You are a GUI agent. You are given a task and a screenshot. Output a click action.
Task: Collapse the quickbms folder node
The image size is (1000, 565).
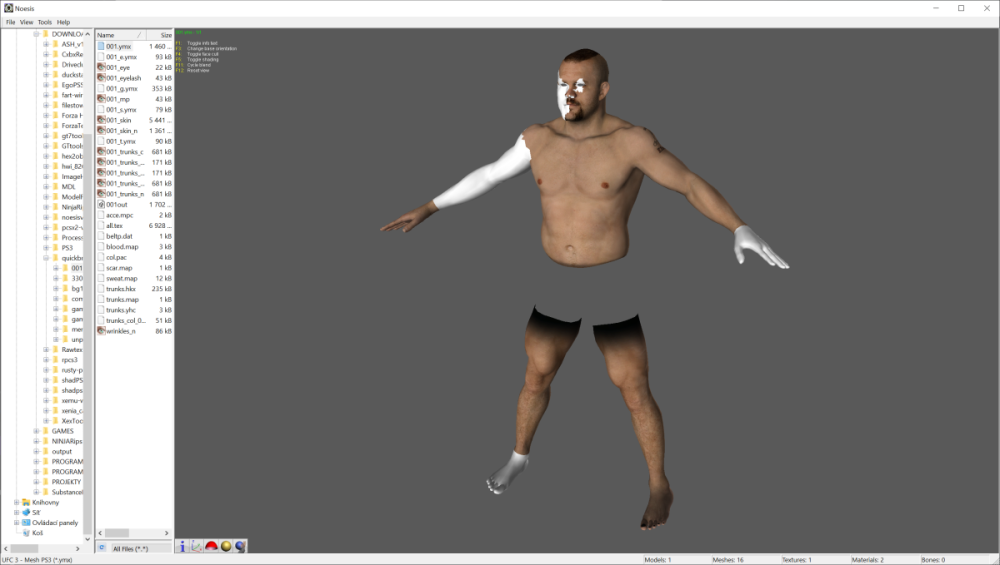[47, 258]
